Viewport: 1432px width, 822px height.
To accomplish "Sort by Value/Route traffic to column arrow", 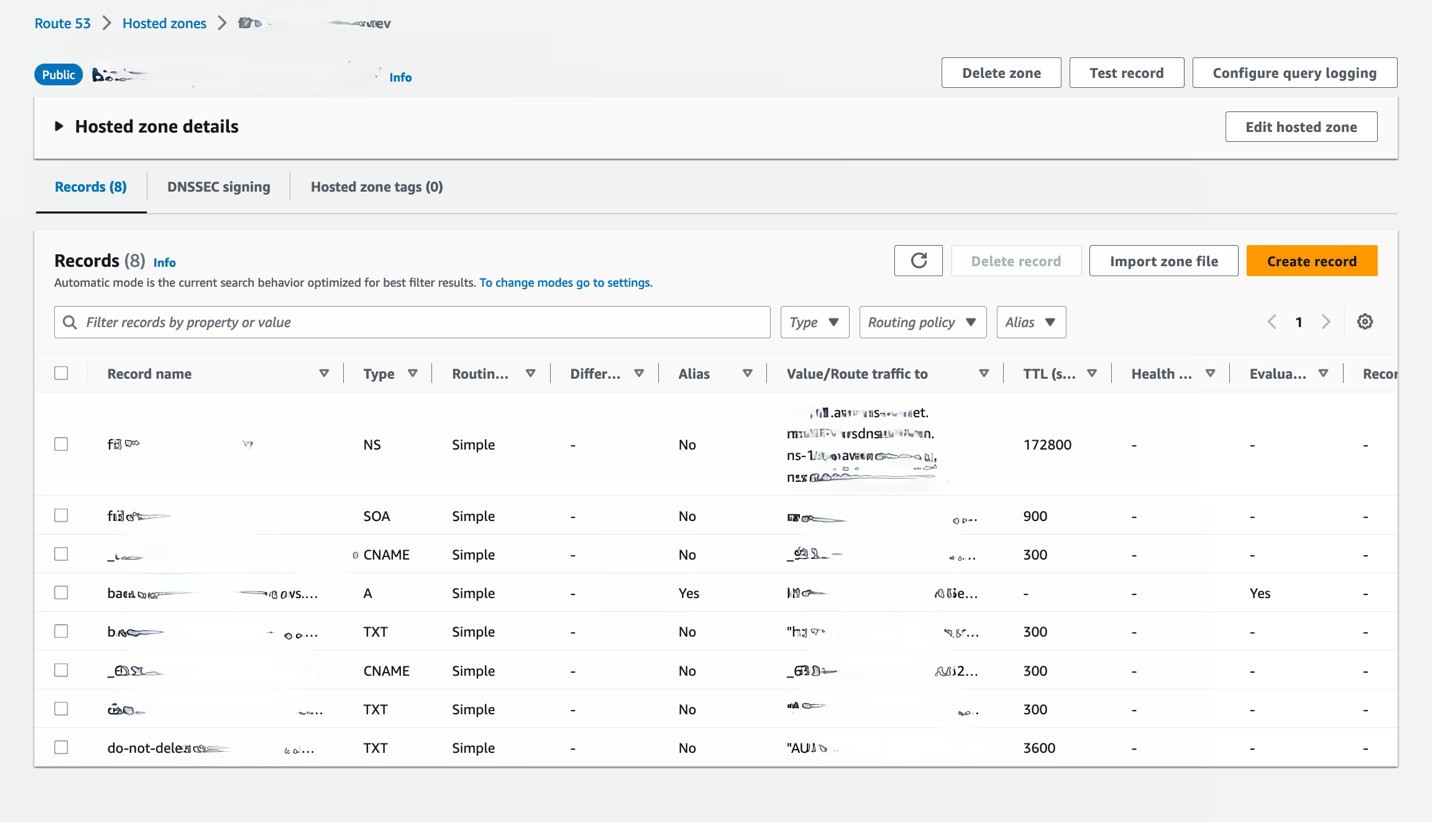I will click(x=984, y=374).
